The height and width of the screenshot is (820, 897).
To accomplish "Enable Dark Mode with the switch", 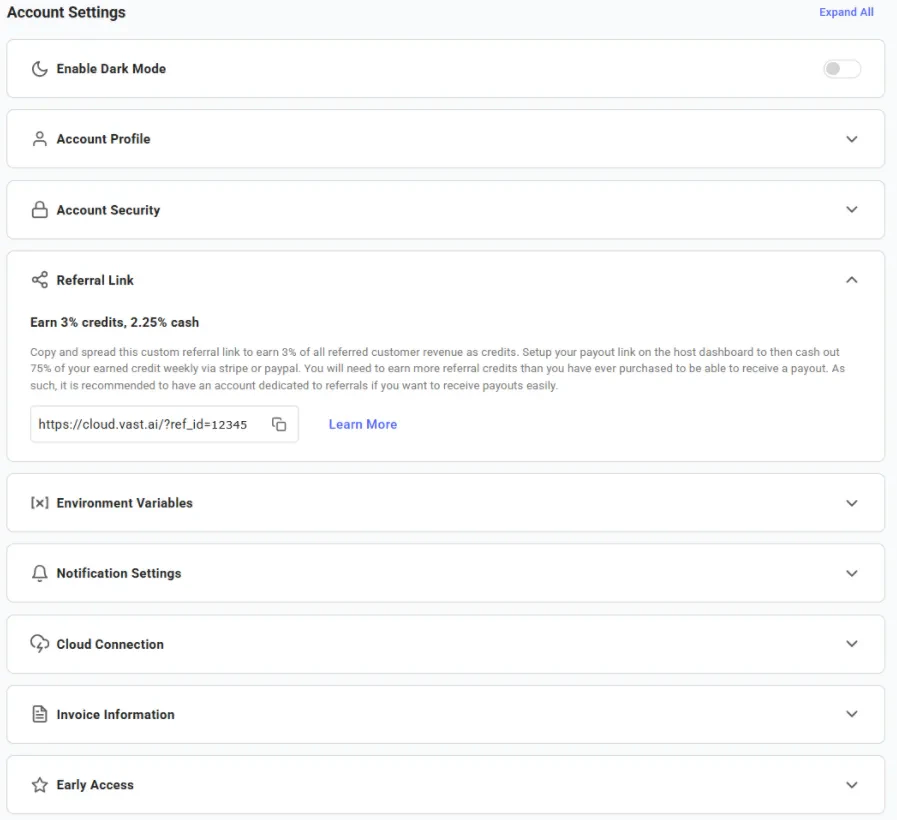I will tap(841, 68).
